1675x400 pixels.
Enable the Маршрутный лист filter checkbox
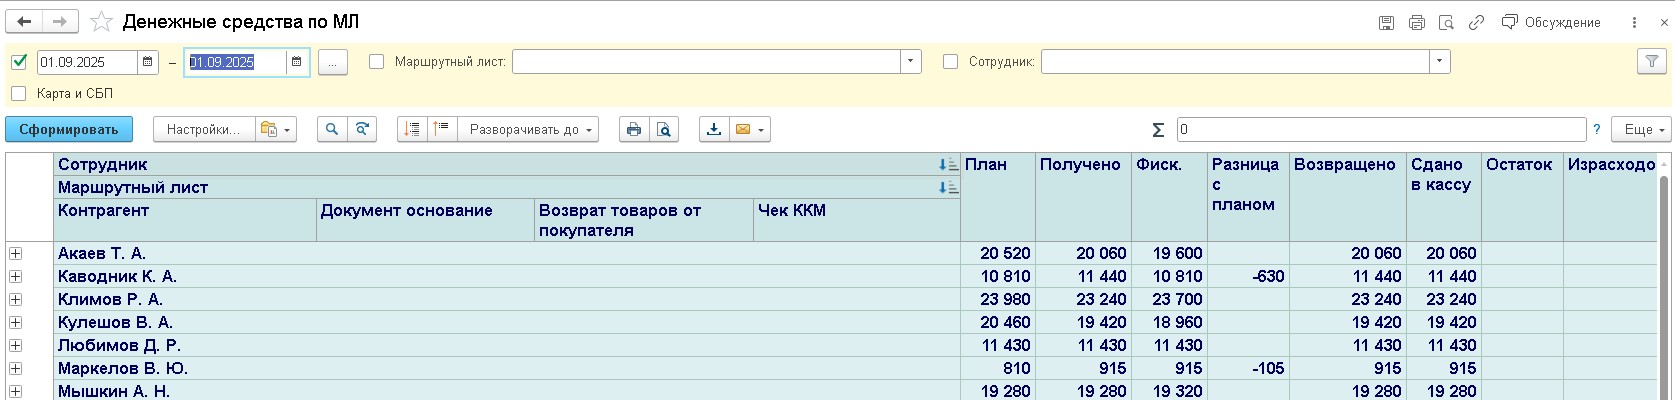point(377,62)
